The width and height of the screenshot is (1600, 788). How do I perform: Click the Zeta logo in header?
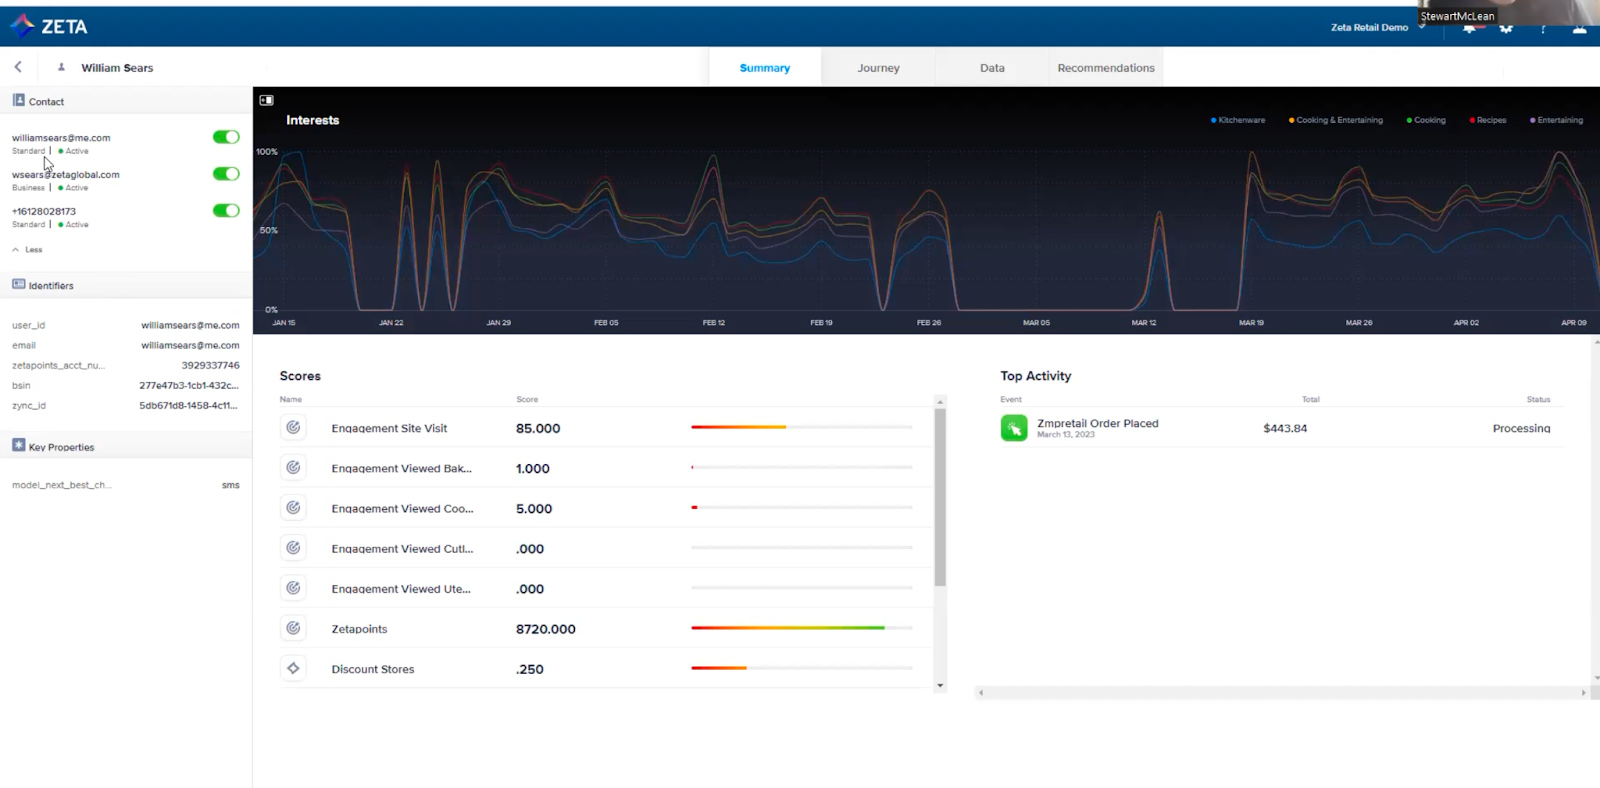click(49, 26)
